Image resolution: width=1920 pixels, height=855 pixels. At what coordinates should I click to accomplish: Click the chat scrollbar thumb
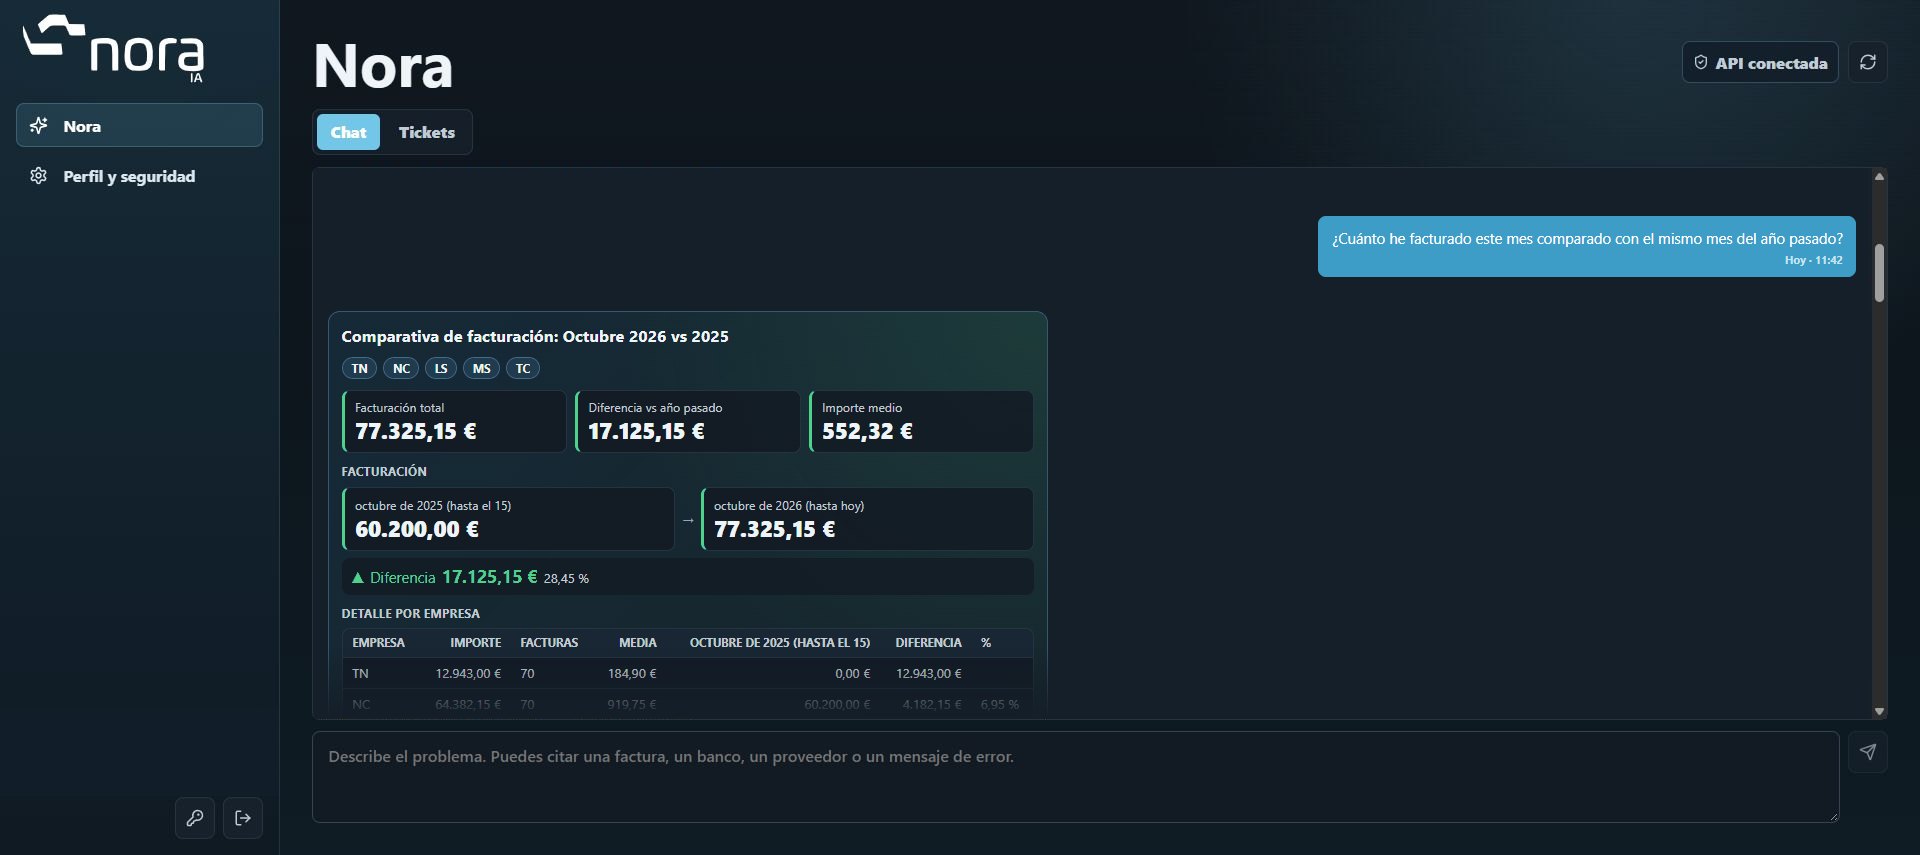(1879, 273)
